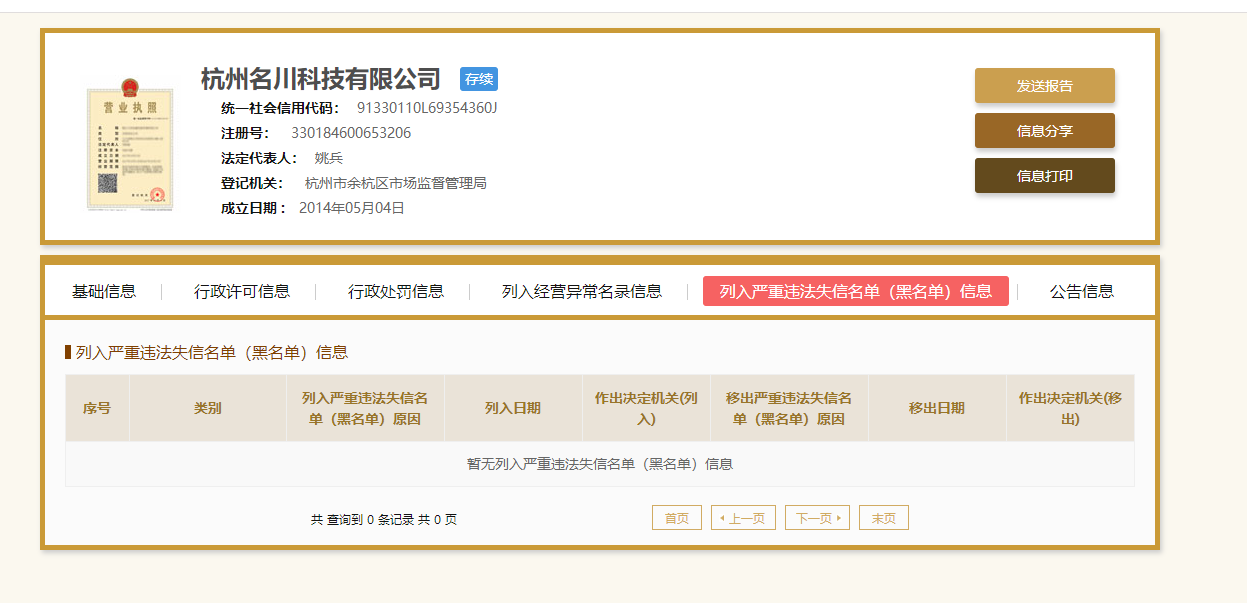Select credit code 91330110L69354360J
This screenshot has height=603, width=1247.
tap(427, 108)
